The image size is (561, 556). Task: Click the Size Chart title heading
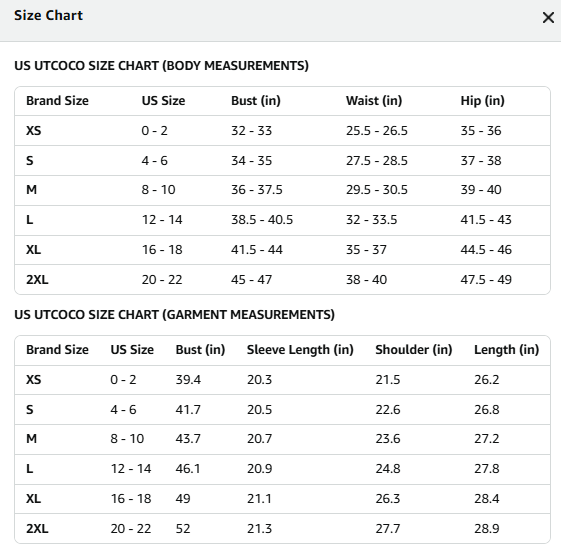[x=48, y=16]
